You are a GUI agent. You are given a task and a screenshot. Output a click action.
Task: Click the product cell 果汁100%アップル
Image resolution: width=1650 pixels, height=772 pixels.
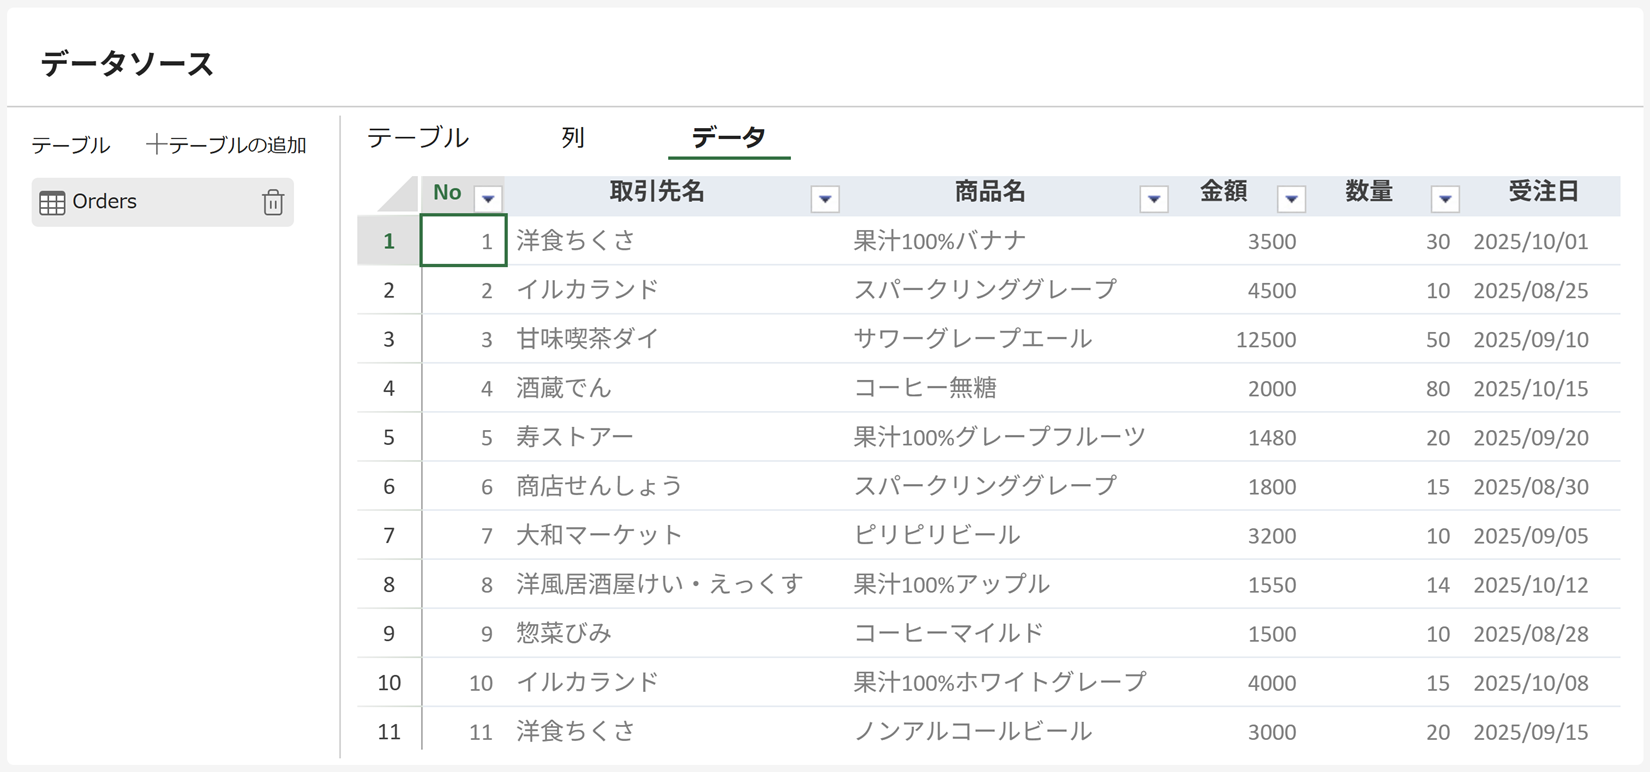pos(952,584)
